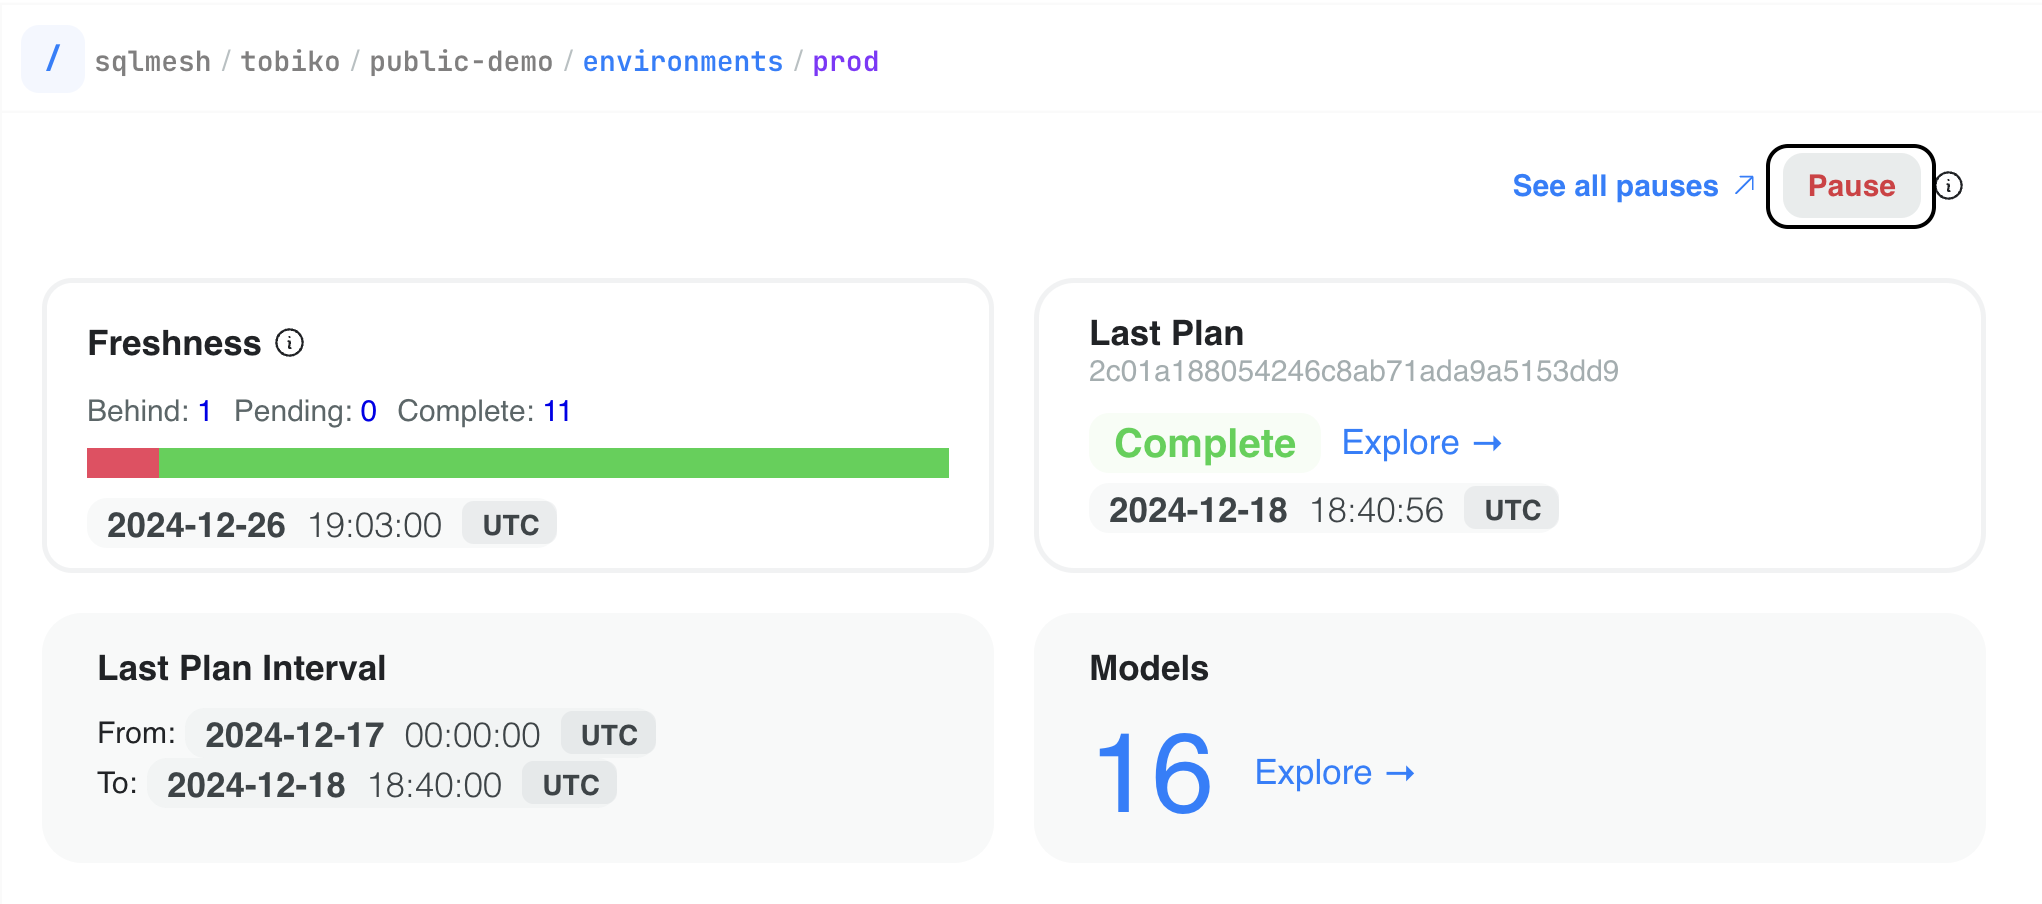The image size is (2042, 904).
Task: Click the external arrow beside See all pauses
Action: (1744, 185)
